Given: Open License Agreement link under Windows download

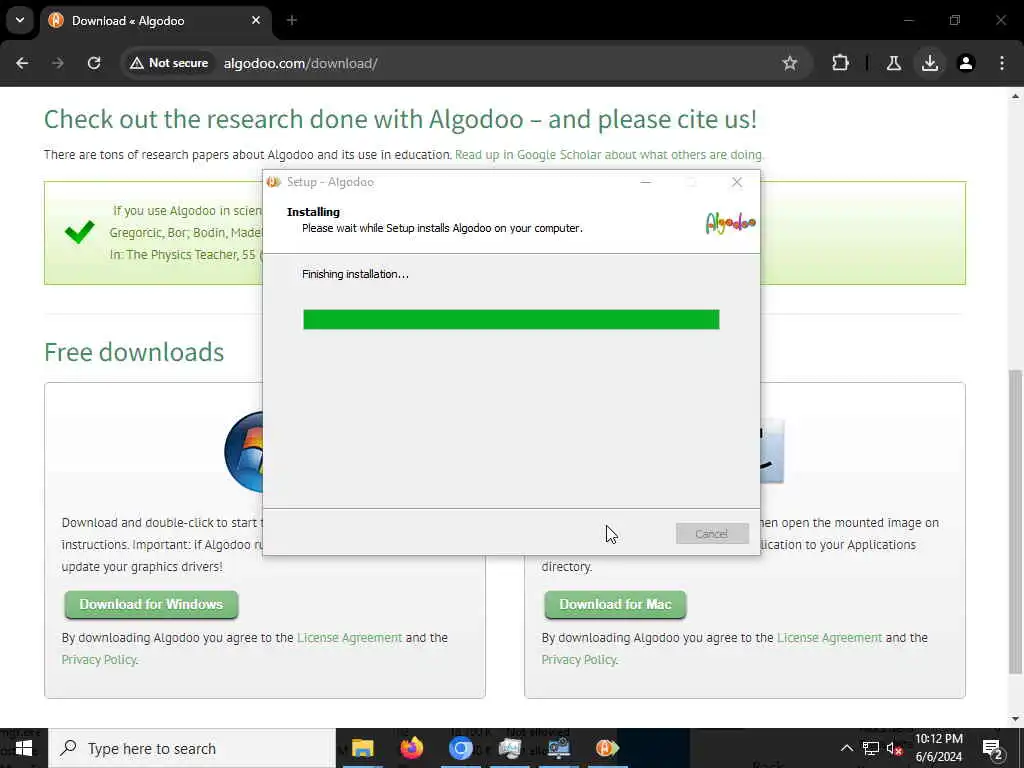Looking at the screenshot, I should coord(349,637).
